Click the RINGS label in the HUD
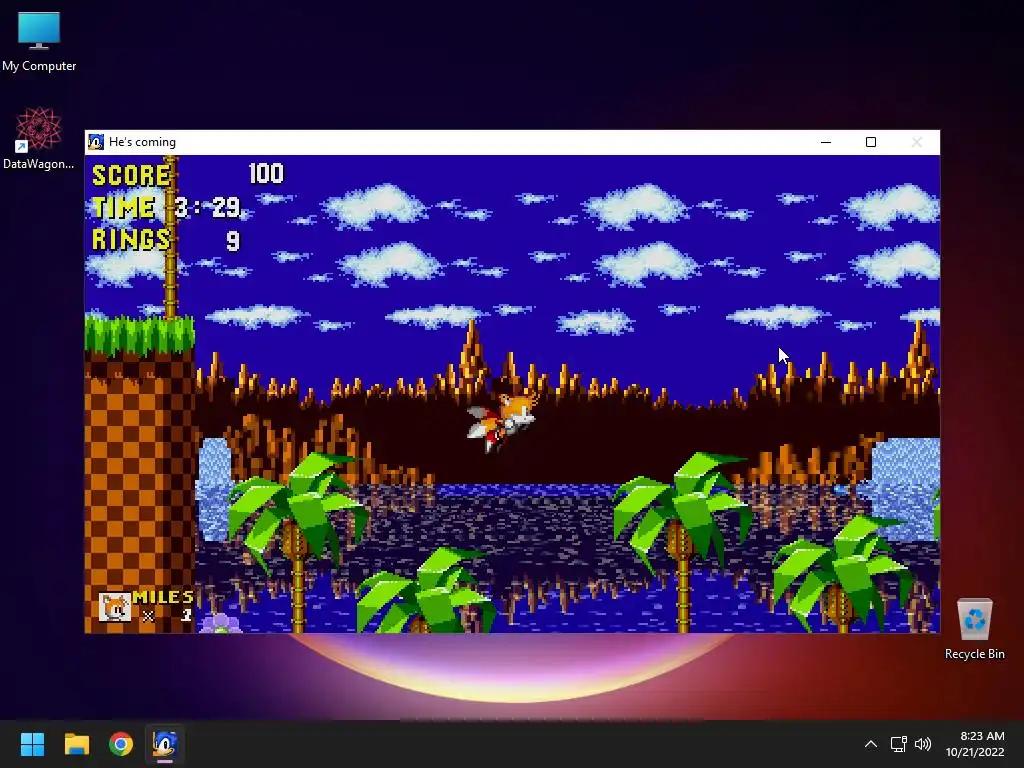1024x768 pixels. (x=131, y=239)
